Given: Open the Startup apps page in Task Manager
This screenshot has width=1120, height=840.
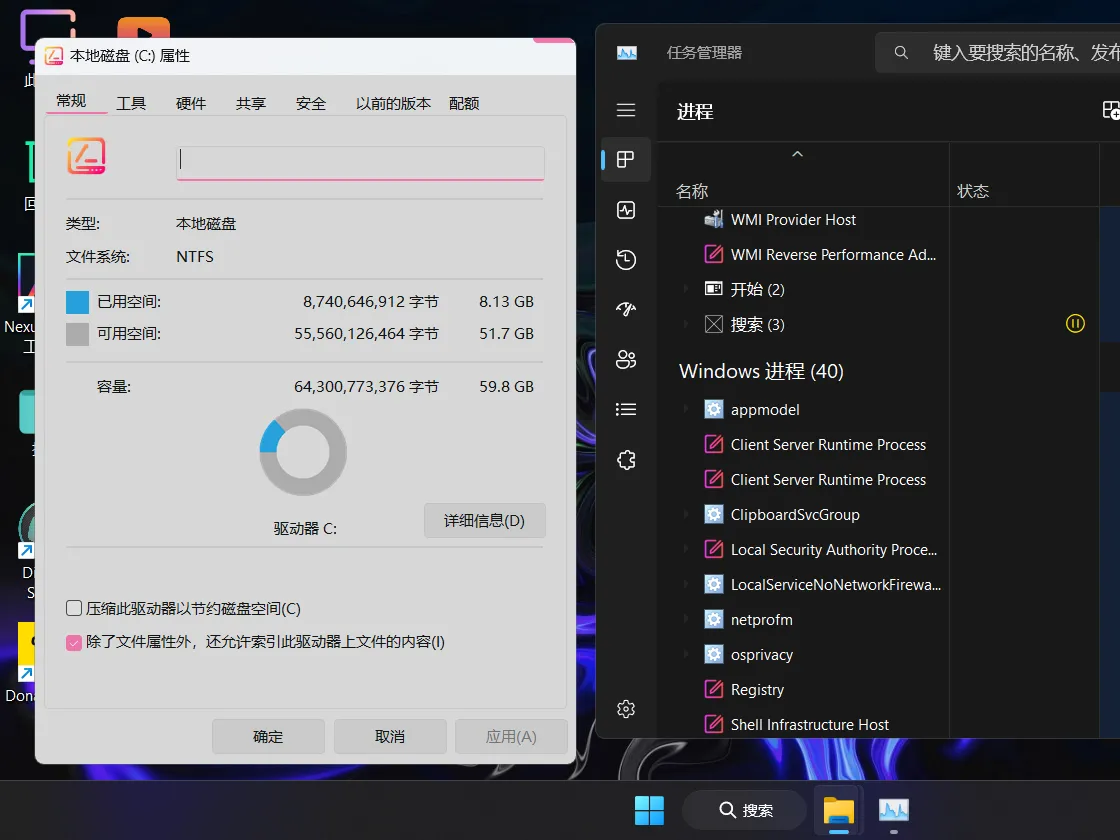Looking at the screenshot, I should click(x=626, y=308).
